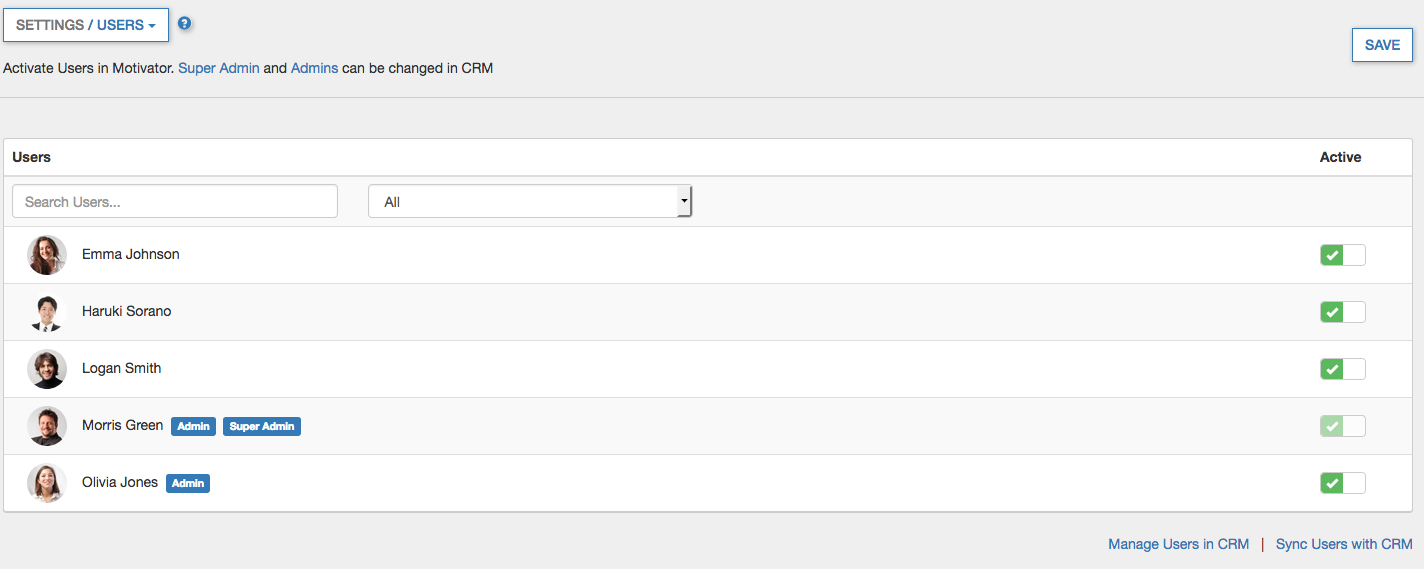Click Sync Users with CRM link
1424x569 pixels.
tap(1344, 544)
